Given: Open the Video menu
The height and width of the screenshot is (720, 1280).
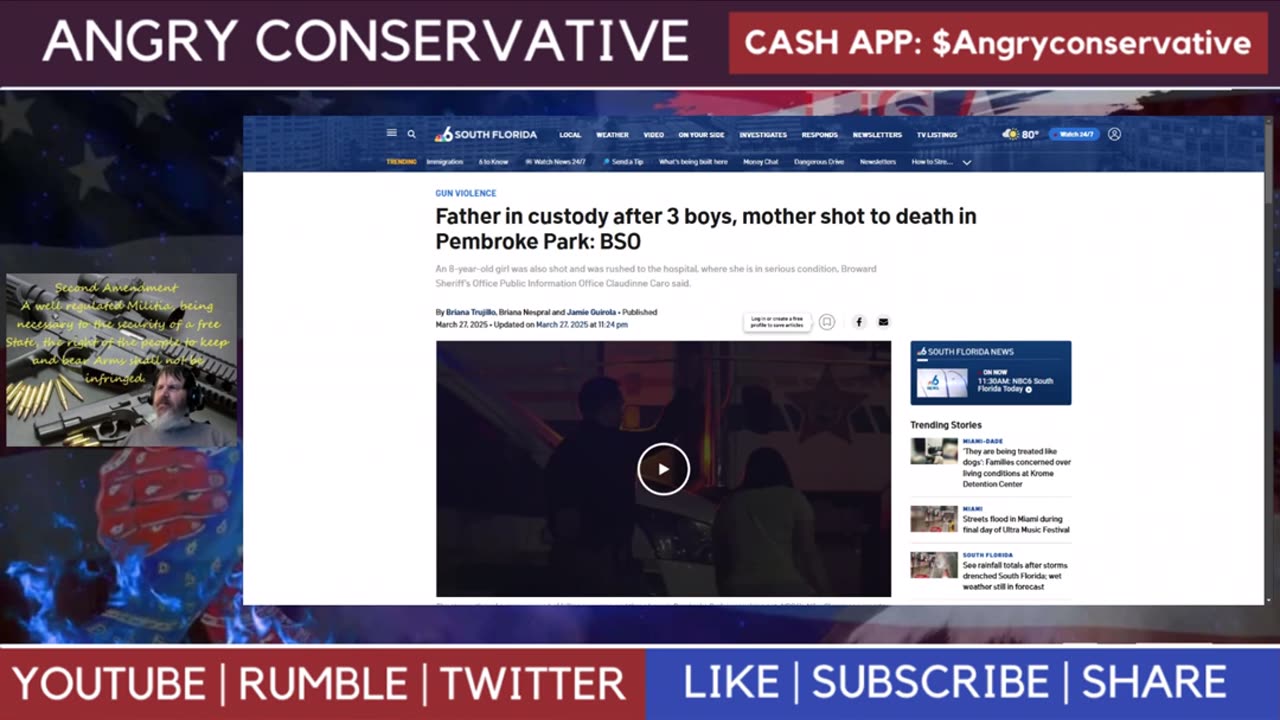Looking at the screenshot, I should pyautogui.click(x=653, y=134).
